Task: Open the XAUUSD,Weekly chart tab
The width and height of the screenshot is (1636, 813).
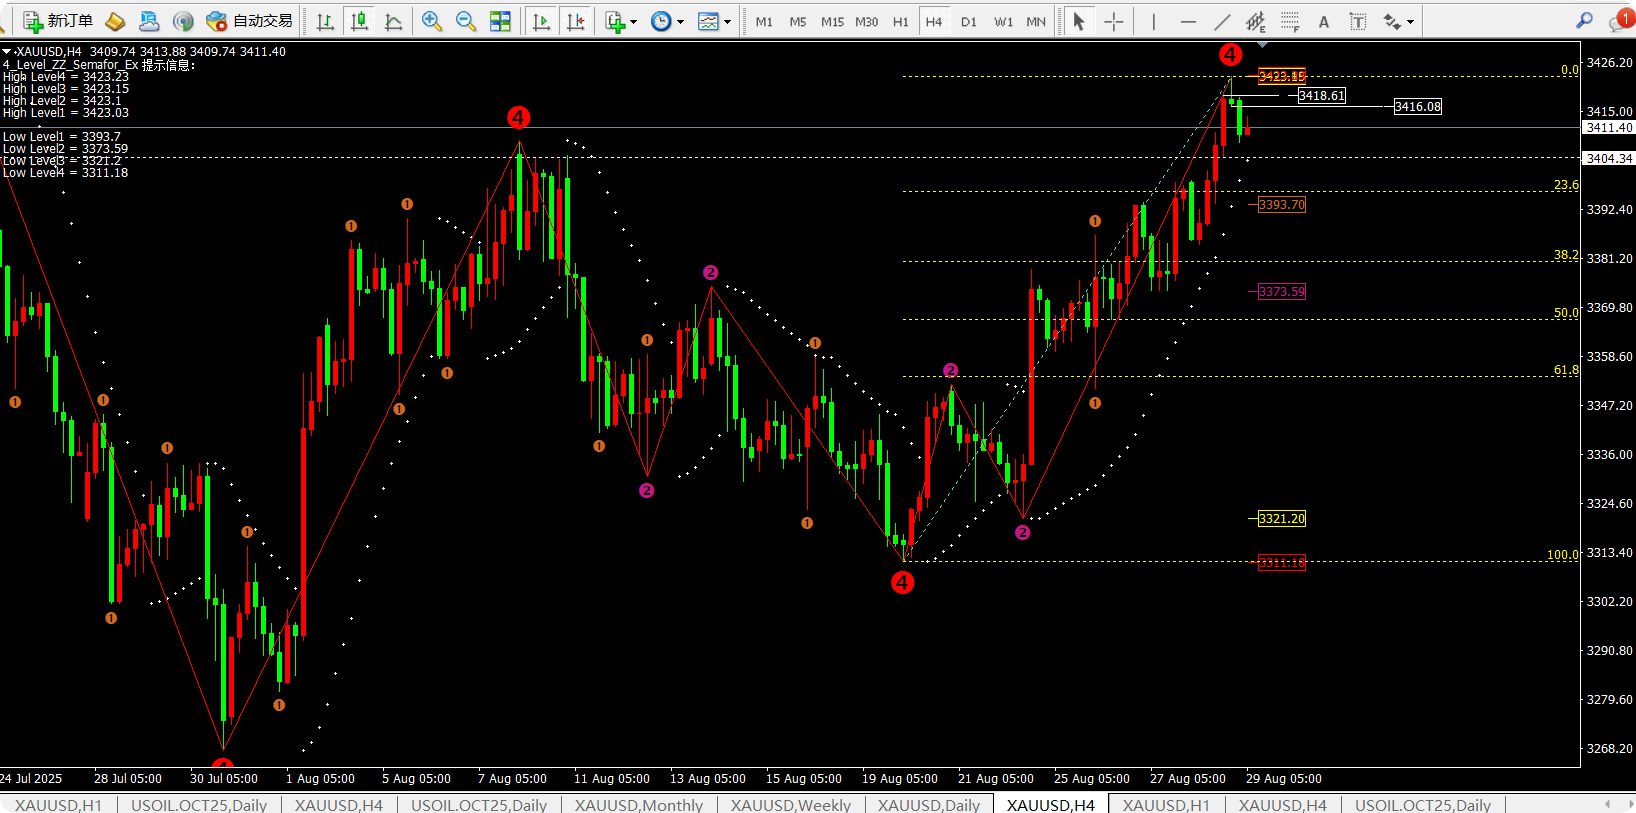Action: tap(790, 805)
